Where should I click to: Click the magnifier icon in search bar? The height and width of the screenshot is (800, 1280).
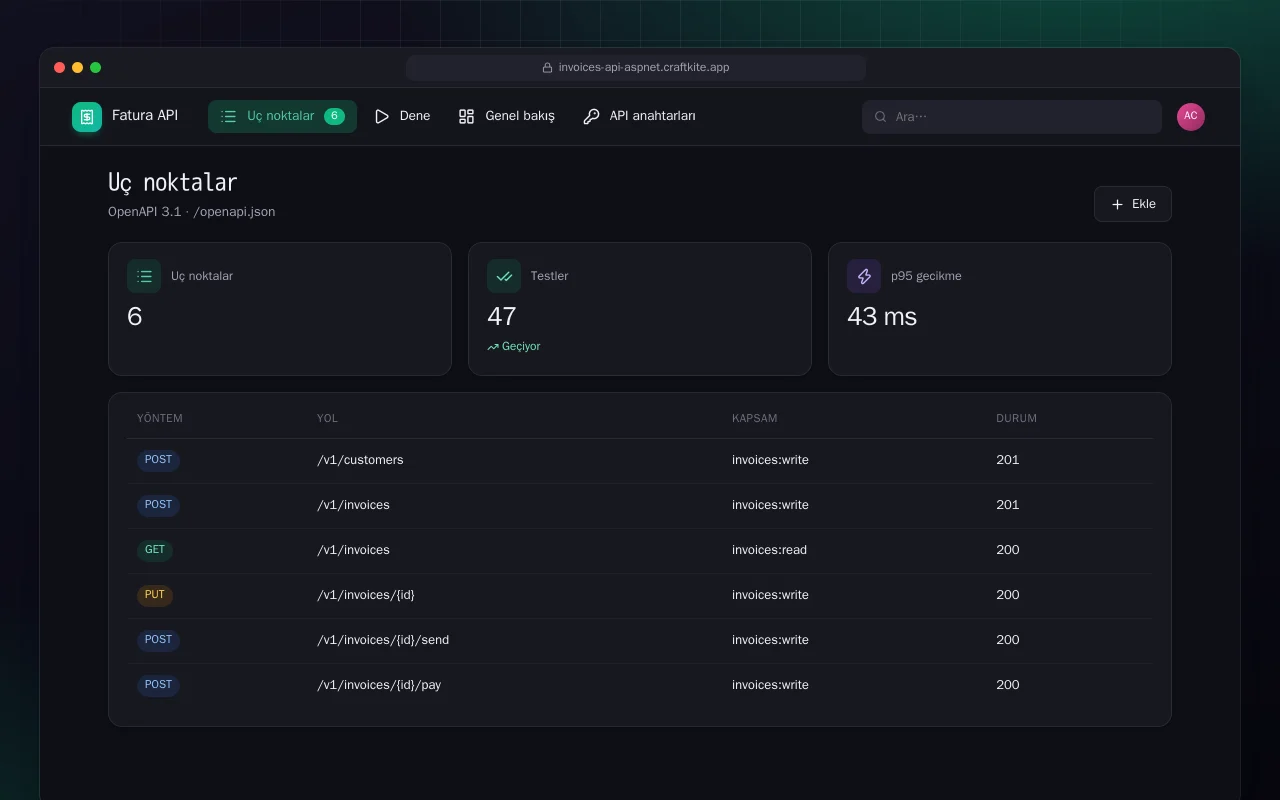881,117
